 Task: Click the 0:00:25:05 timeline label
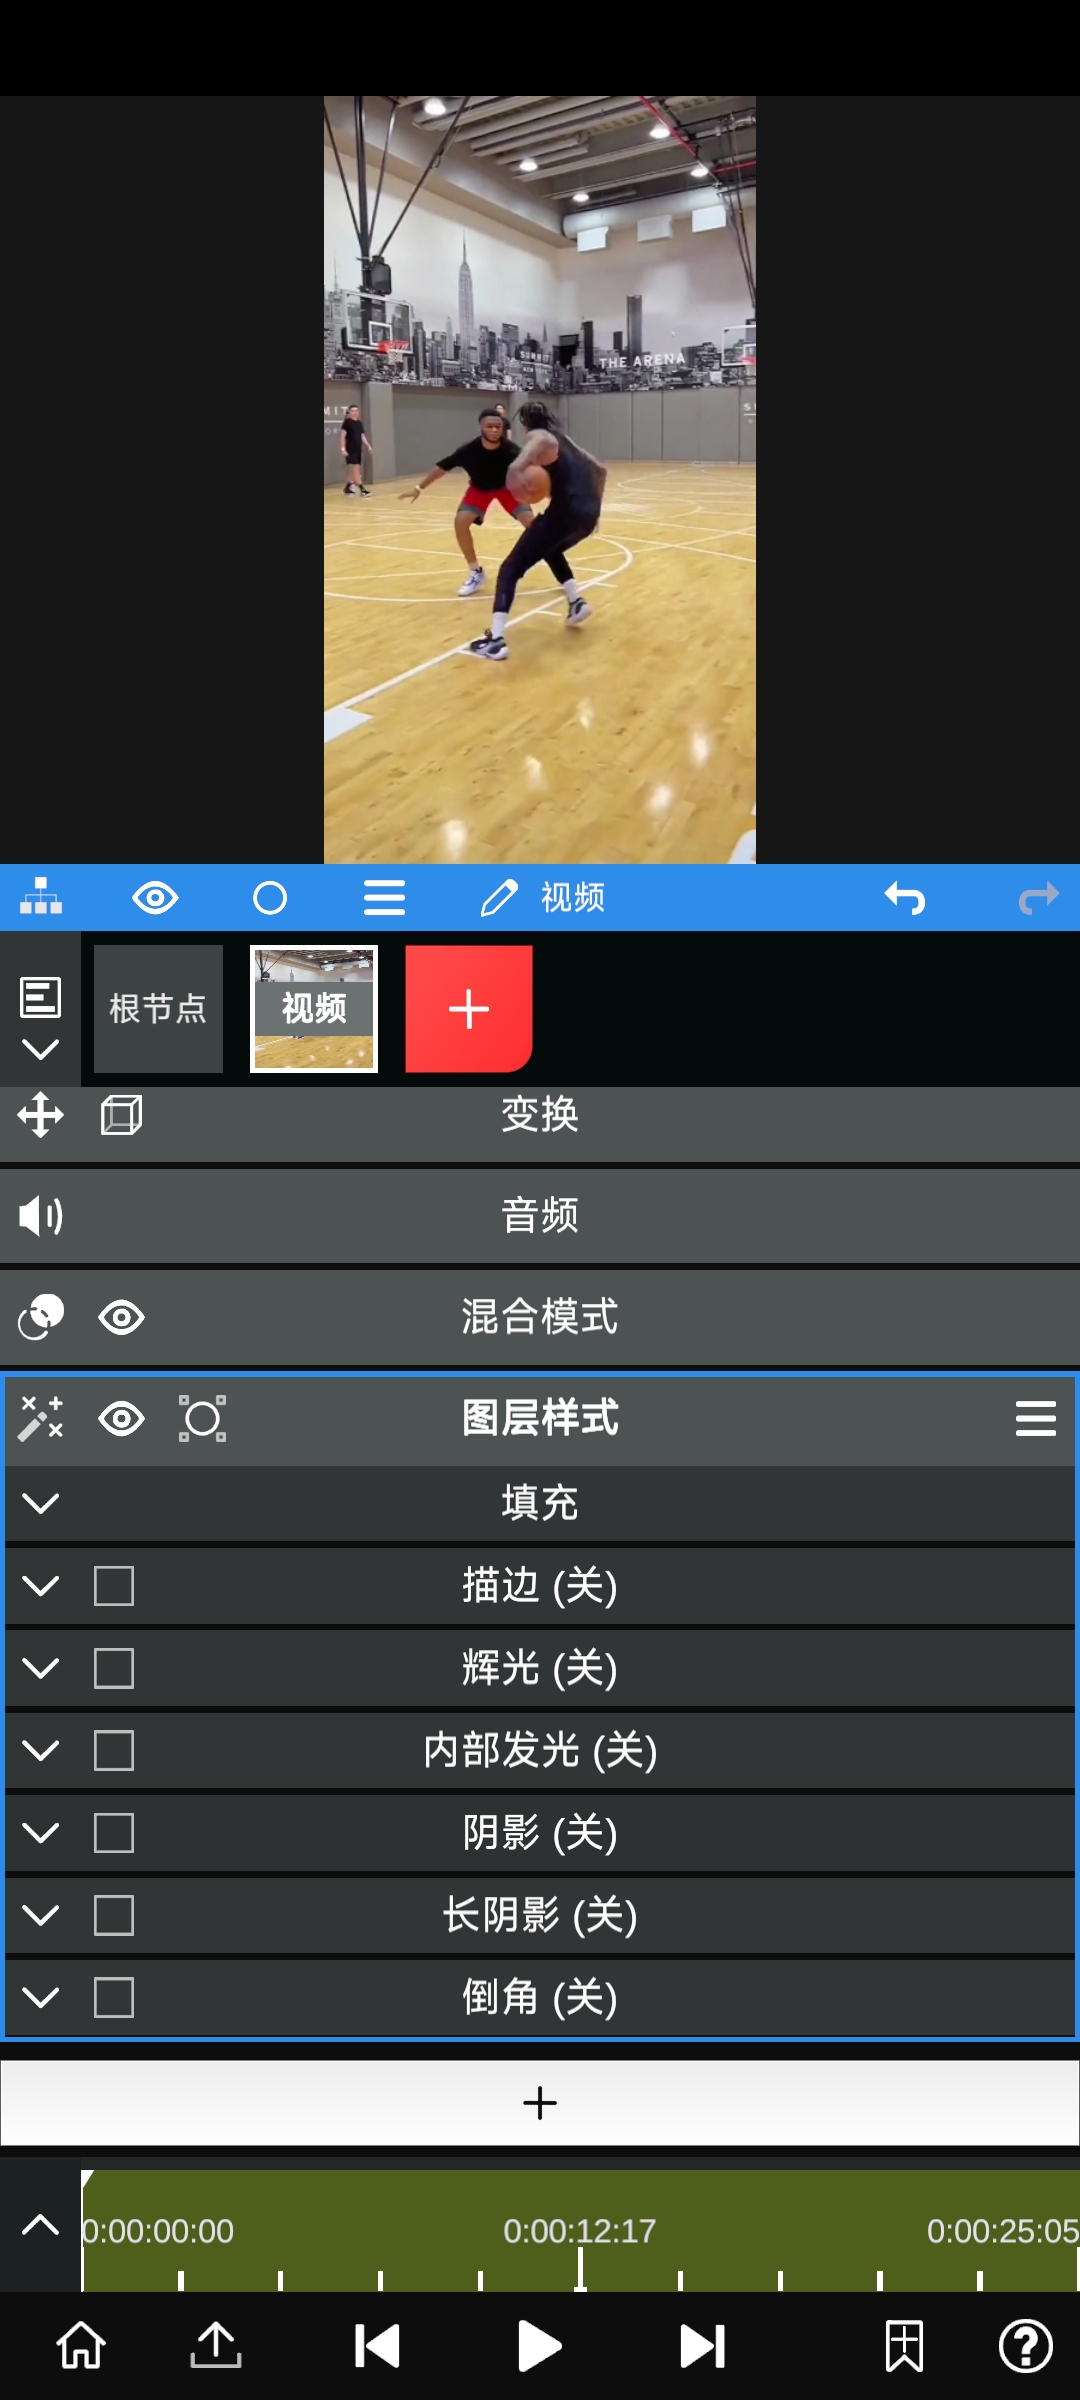pos(1002,2231)
